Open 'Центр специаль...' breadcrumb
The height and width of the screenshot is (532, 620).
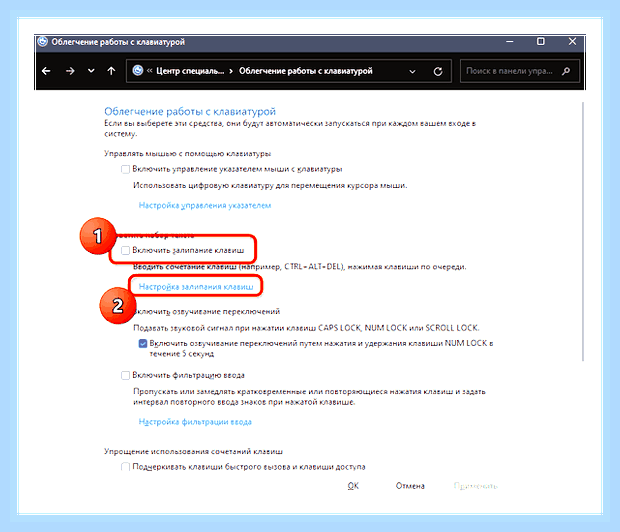pos(190,71)
